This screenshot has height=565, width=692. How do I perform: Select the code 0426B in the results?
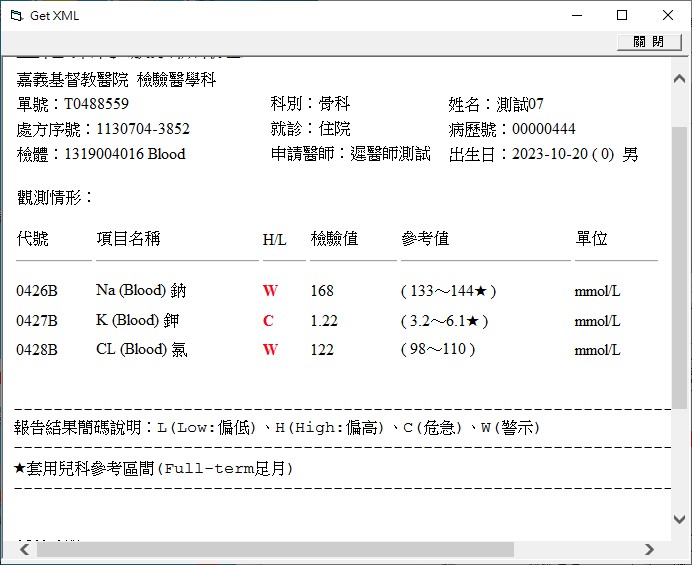(x=37, y=291)
